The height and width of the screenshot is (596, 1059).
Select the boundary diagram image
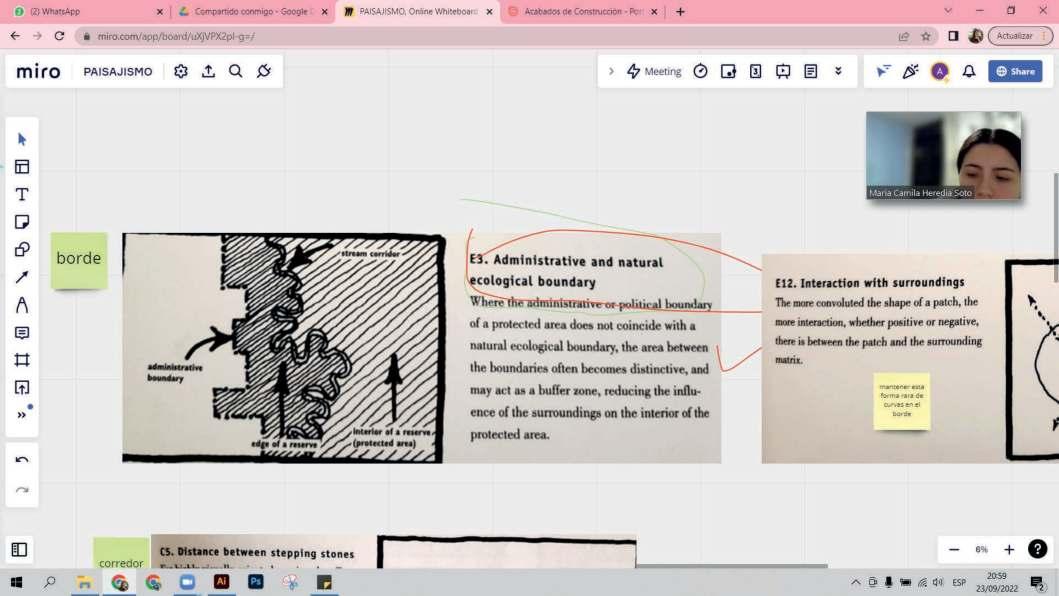tap(283, 348)
